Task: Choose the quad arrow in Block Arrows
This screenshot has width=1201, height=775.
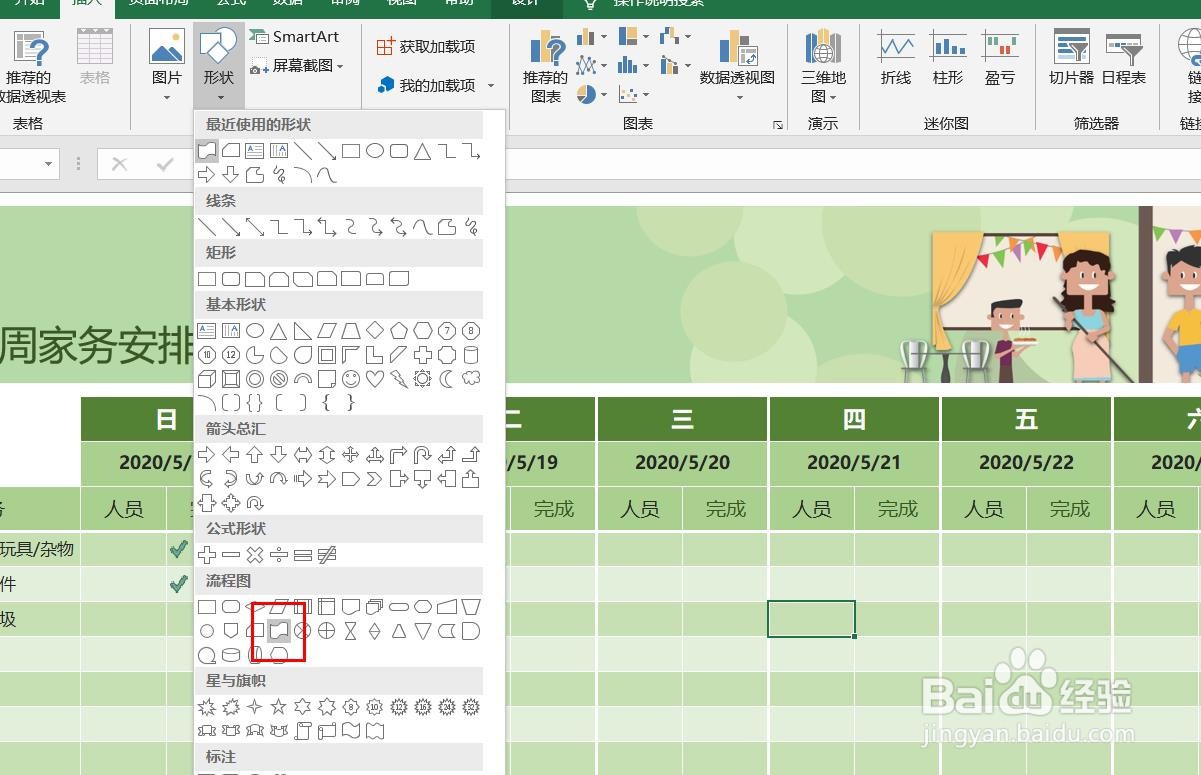Action: coord(351,455)
